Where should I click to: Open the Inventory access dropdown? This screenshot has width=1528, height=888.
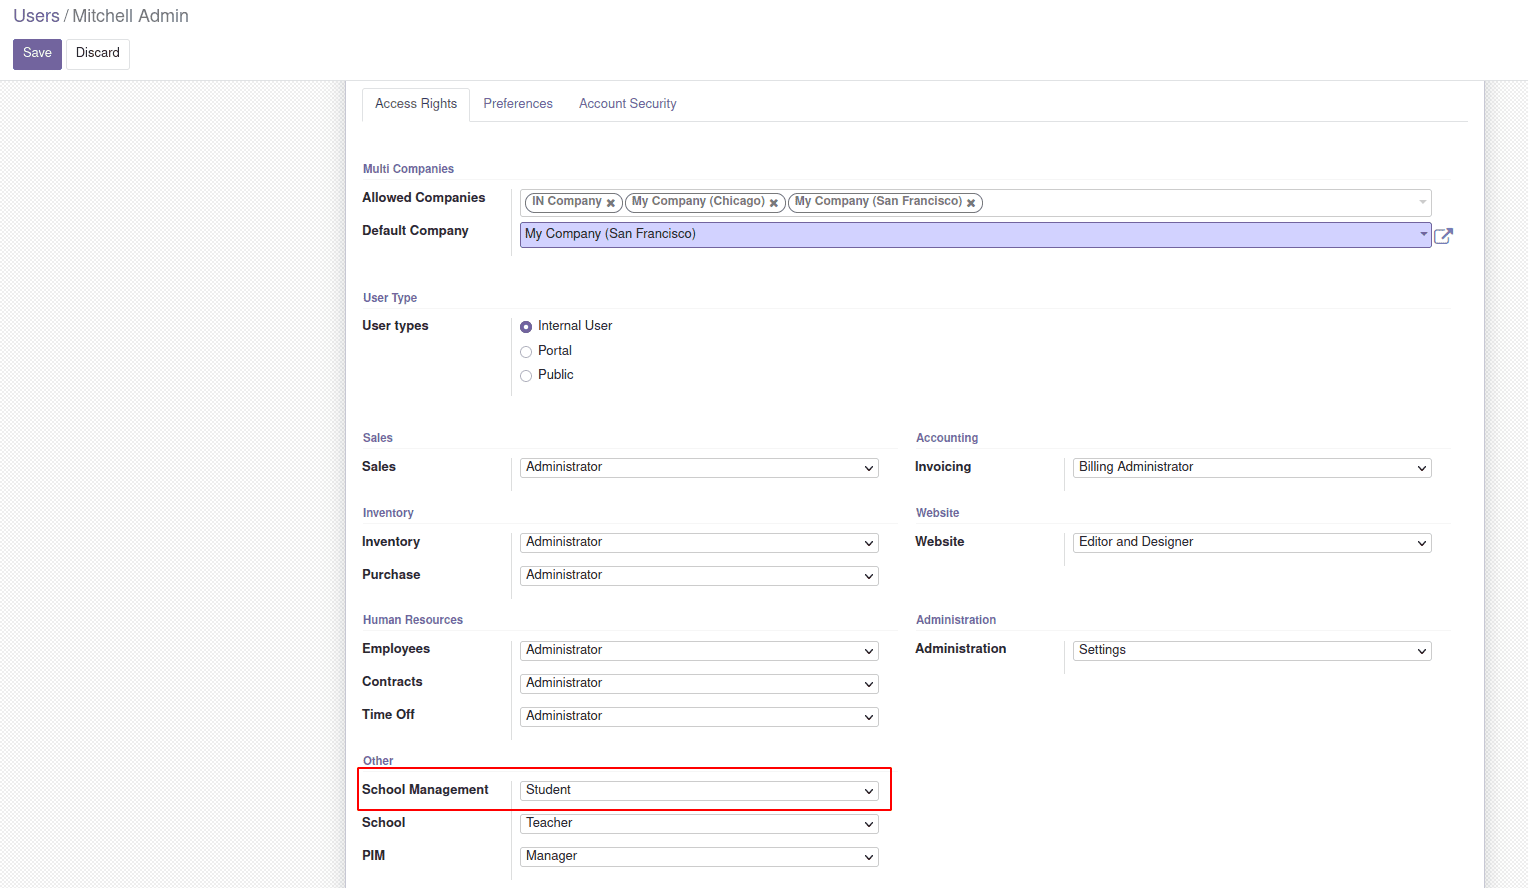point(699,543)
